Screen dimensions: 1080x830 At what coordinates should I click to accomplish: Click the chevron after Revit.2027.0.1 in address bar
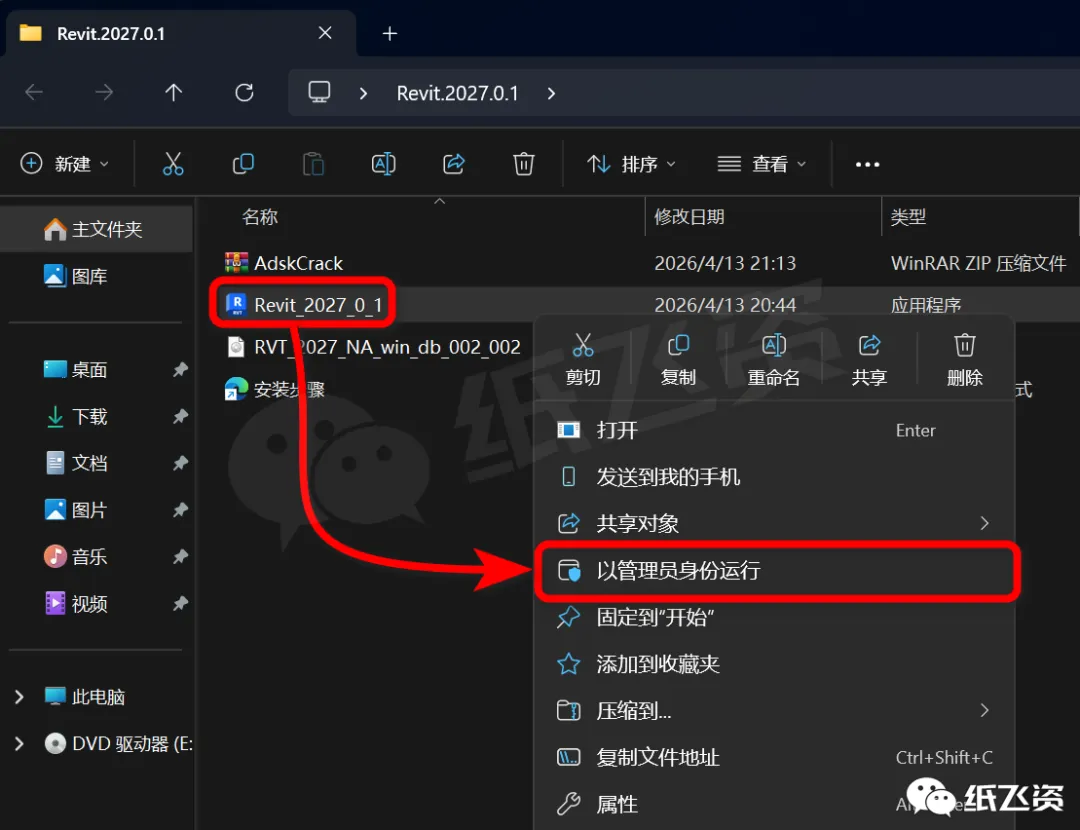pyautogui.click(x=551, y=93)
